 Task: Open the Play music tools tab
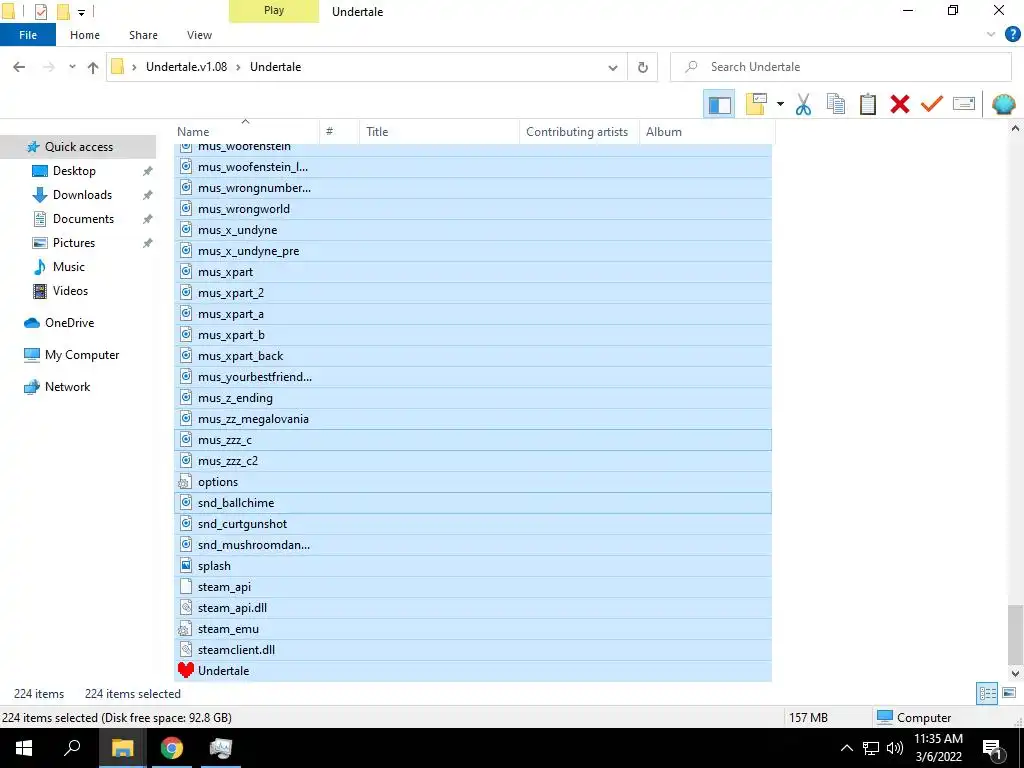pos(274,11)
